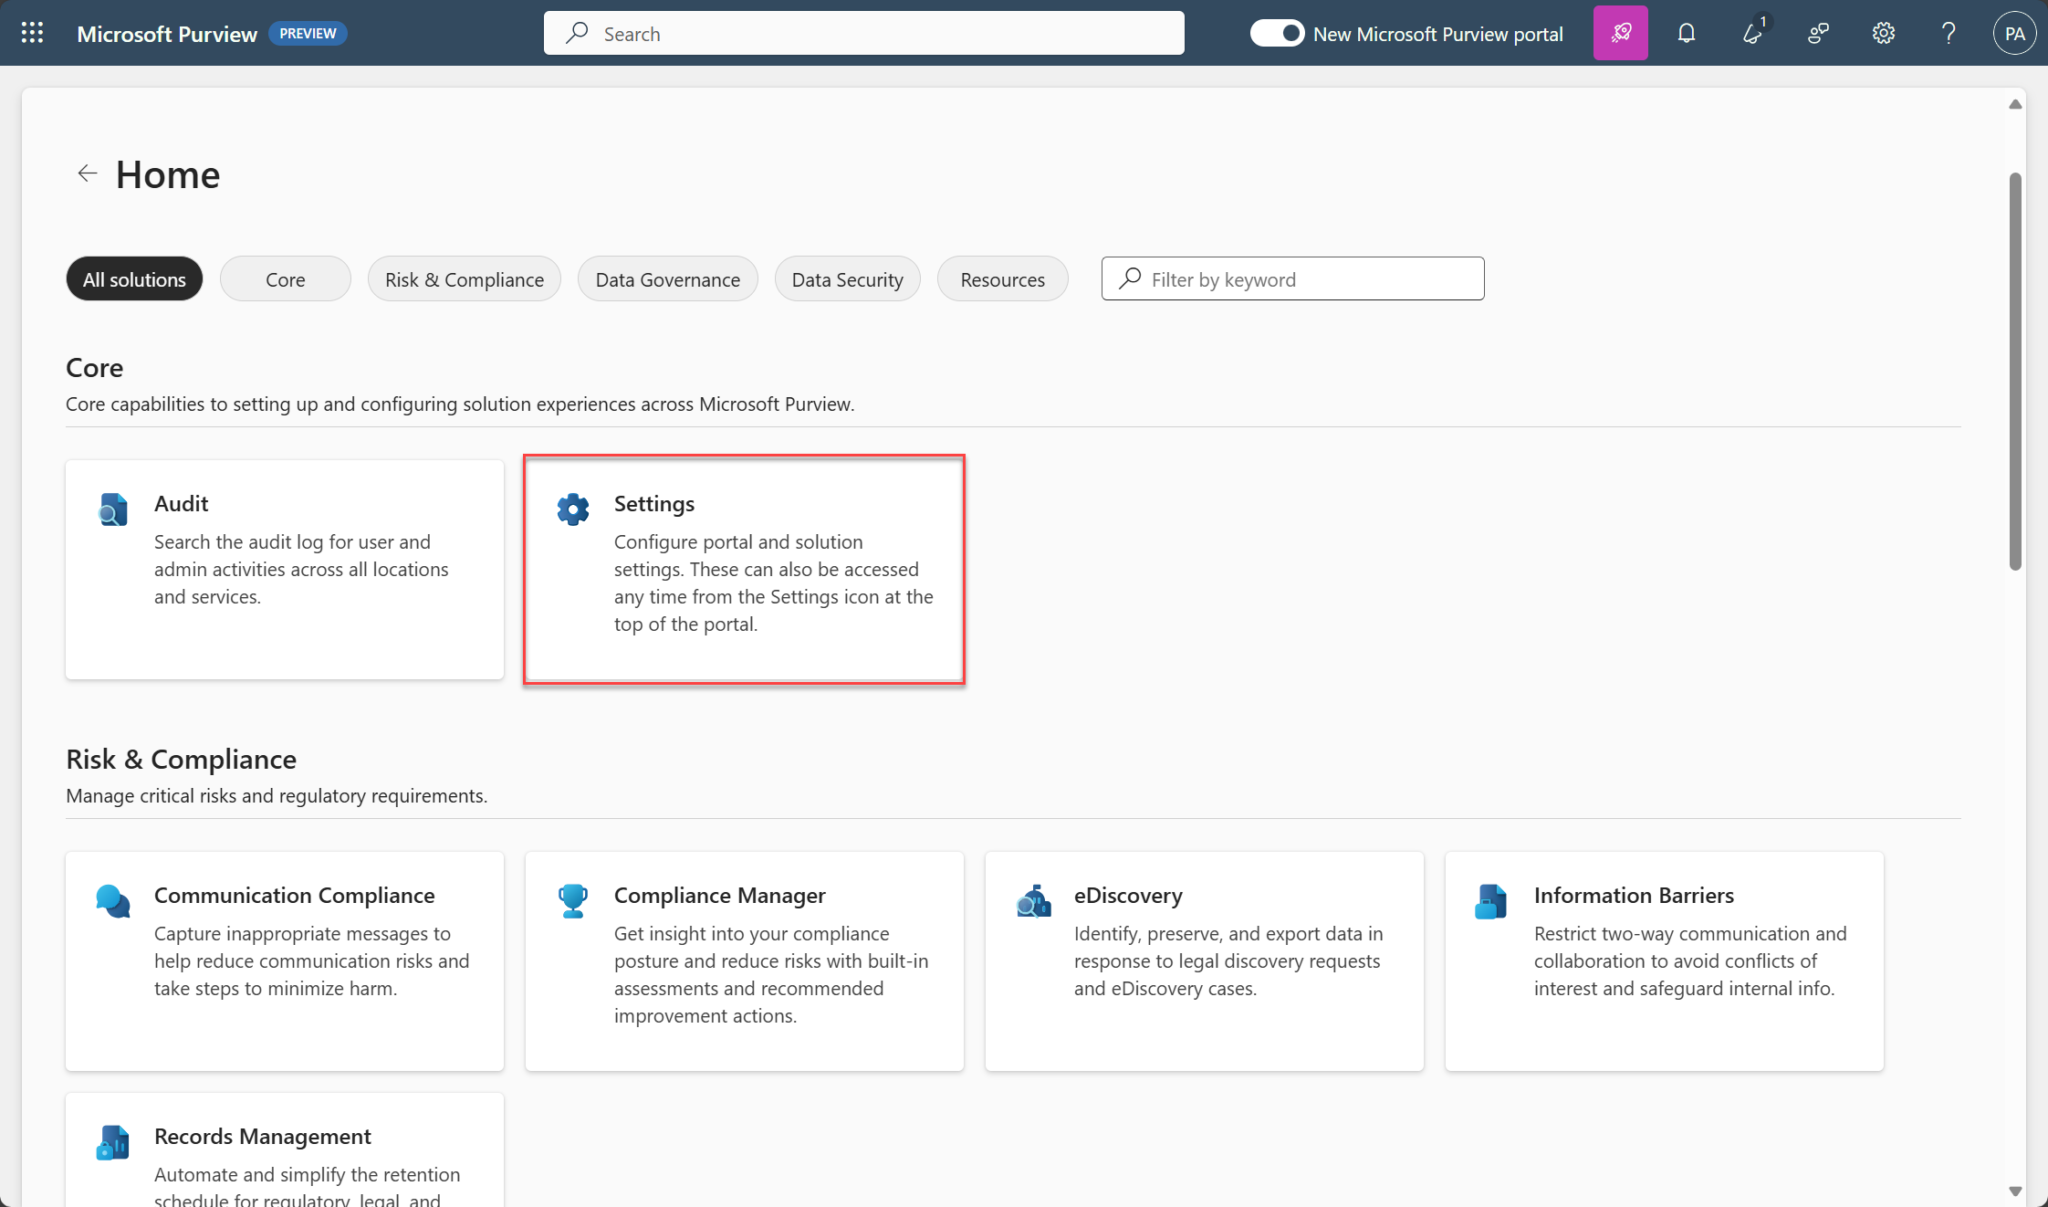Select the Data Security filter pill
Screen dimensions: 2048x1207
[847, 279]
